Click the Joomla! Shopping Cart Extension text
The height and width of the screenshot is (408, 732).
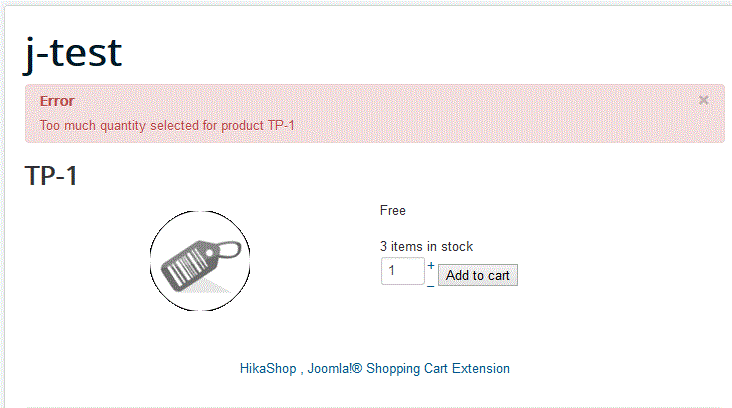410,368
